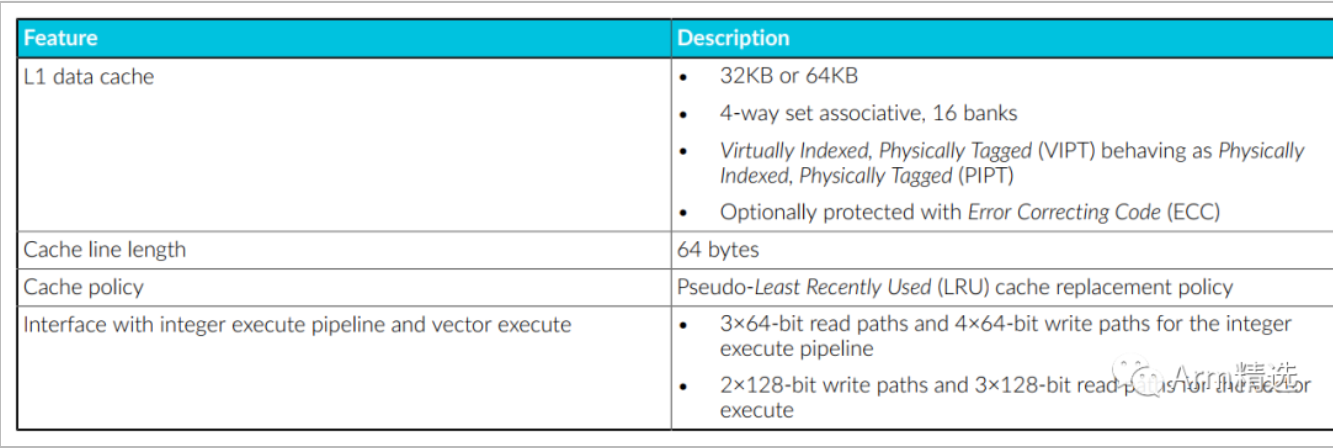Click the Feature column header
The height and width of the screenshot is (448, 1336).
coord(60,39)
